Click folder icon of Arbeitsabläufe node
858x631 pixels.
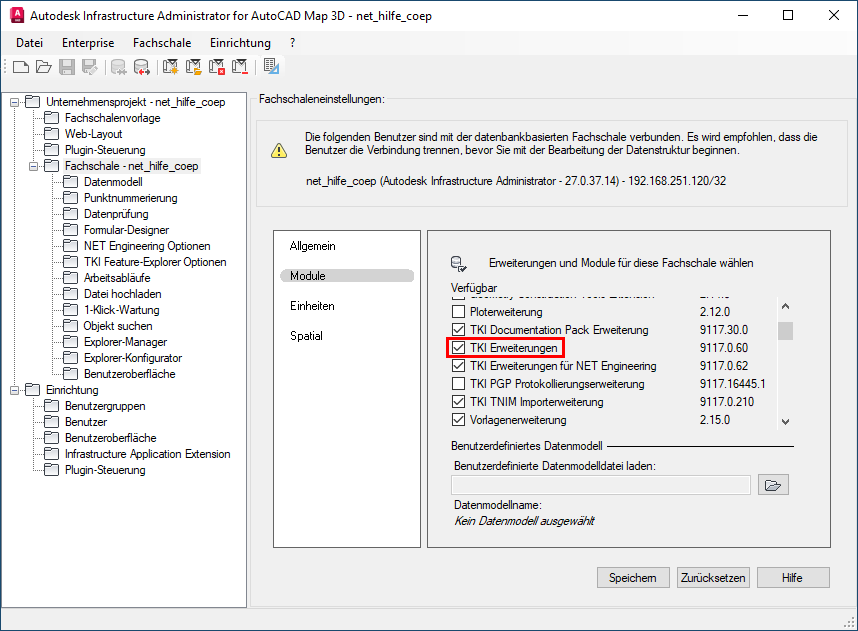click(x=71, y=277)
